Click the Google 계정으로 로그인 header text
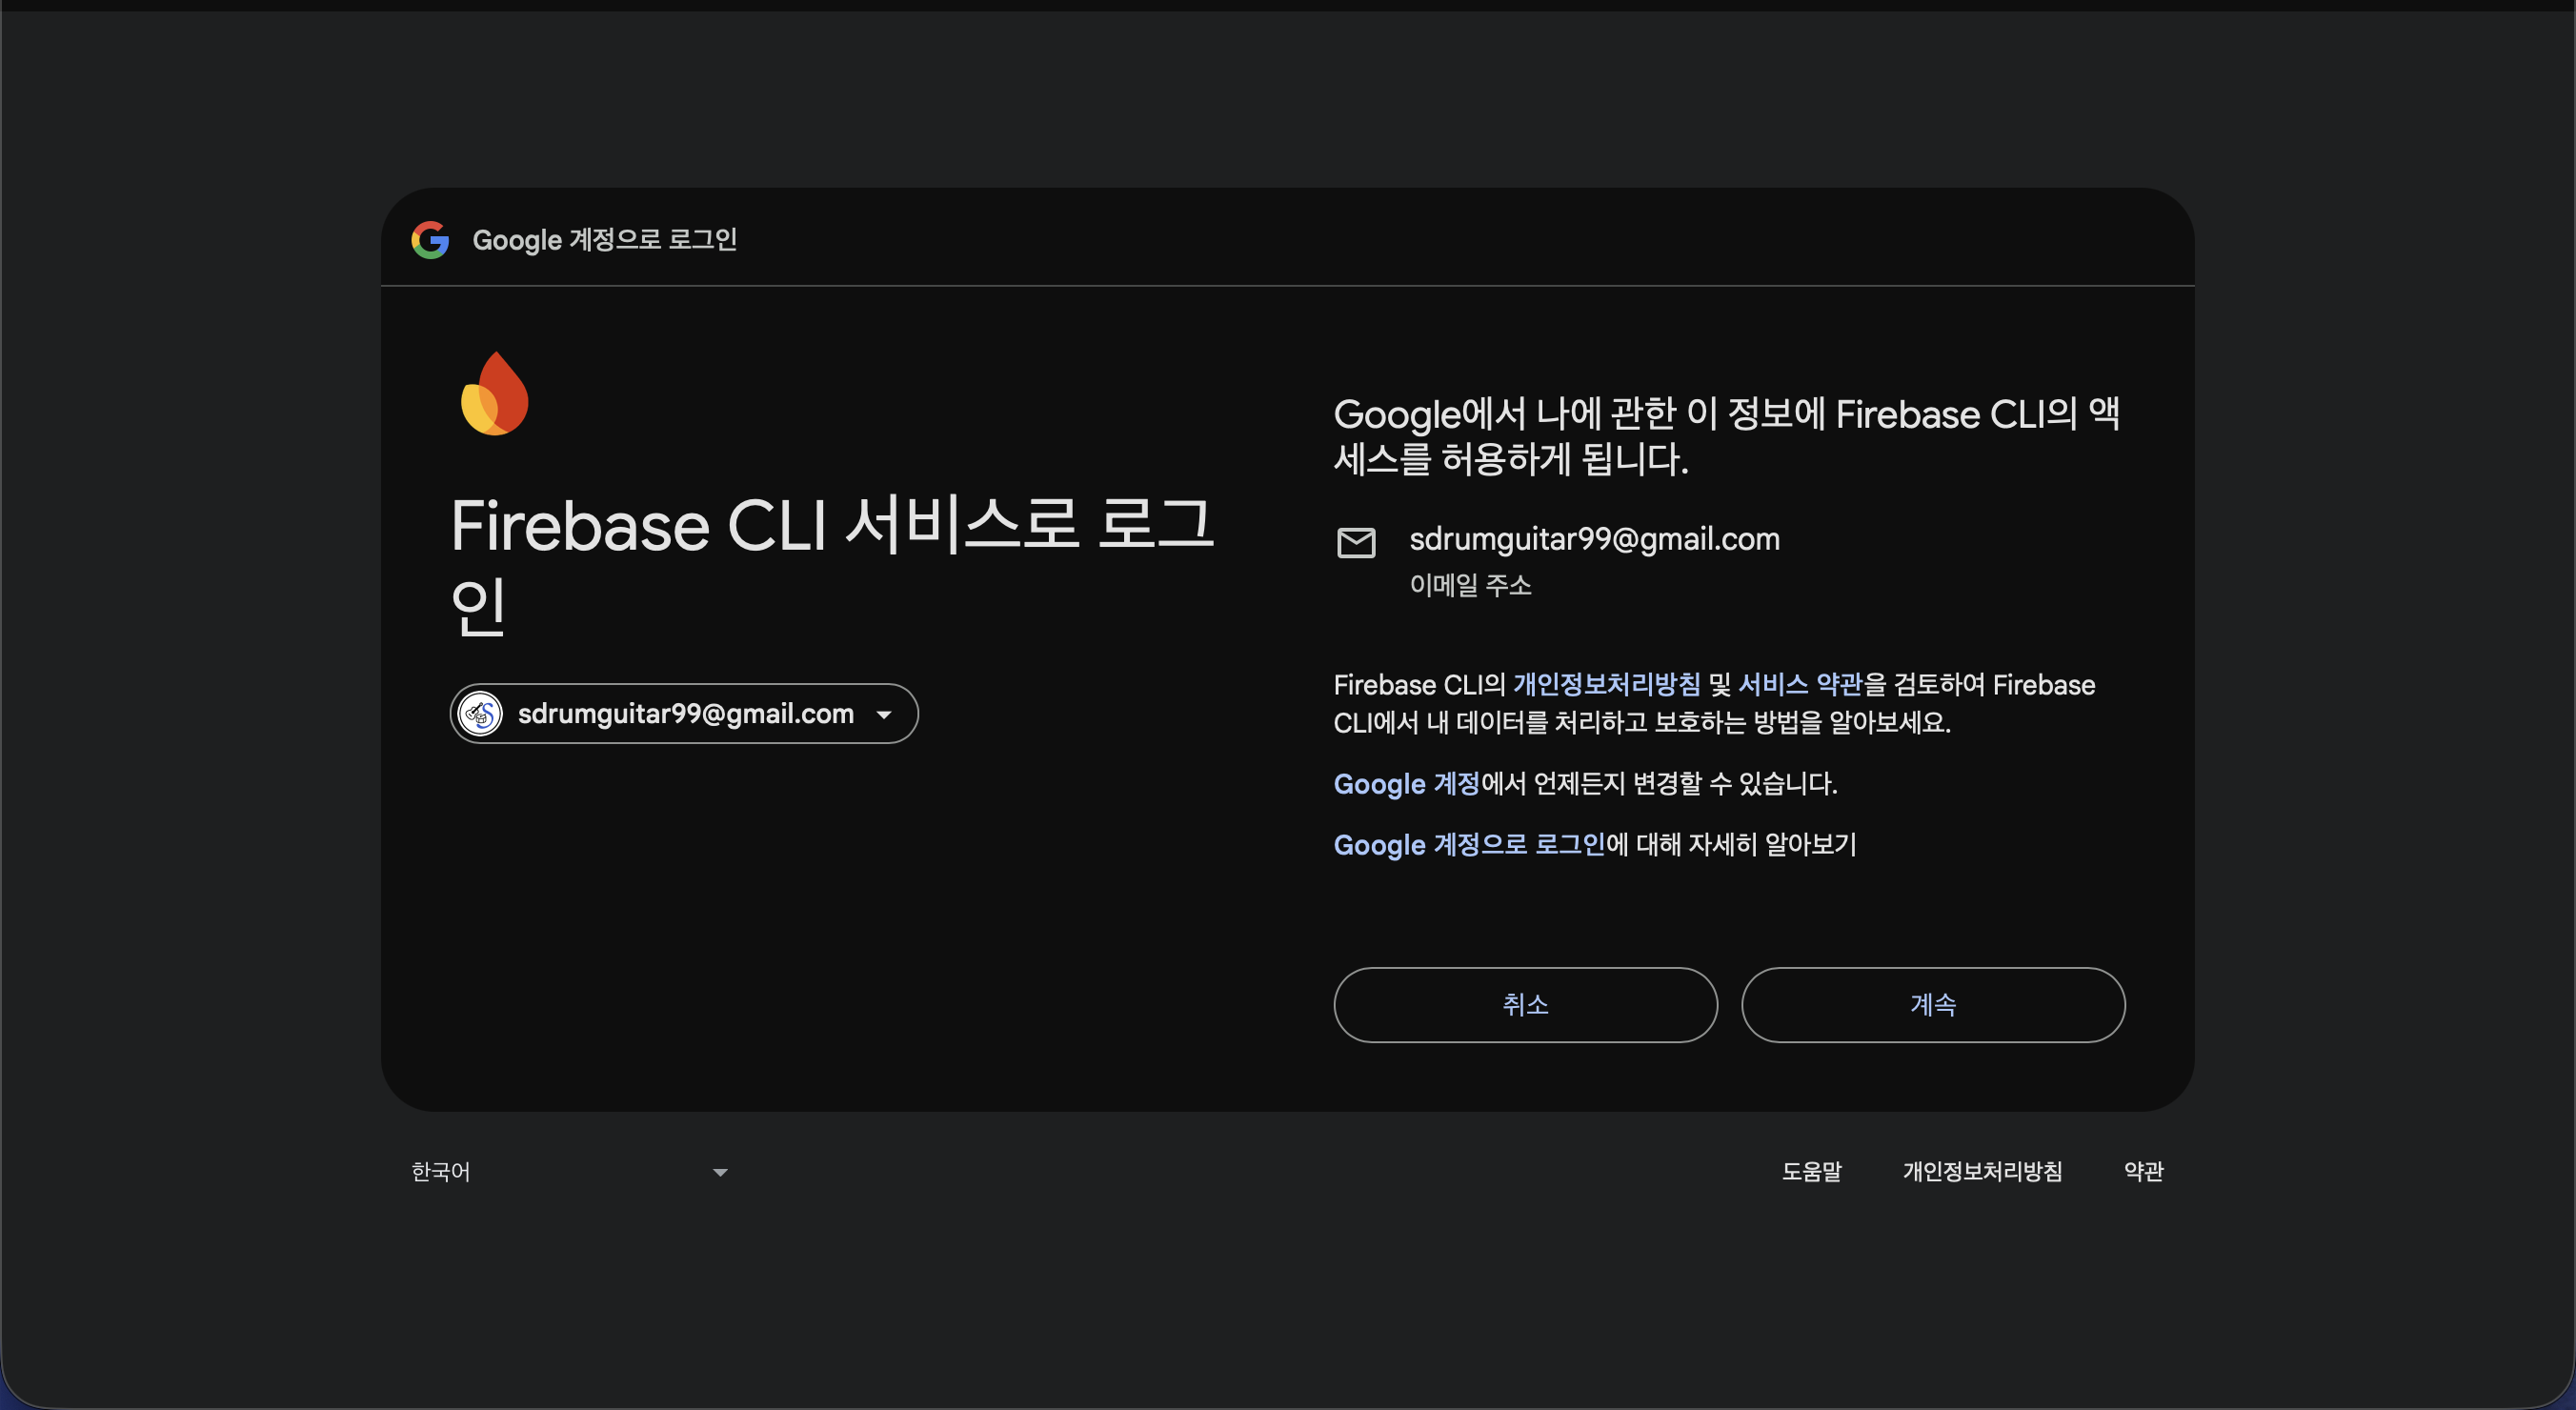Viewport: 2576px width, 1410px height. pyautogui.click(x=604, y=240)
